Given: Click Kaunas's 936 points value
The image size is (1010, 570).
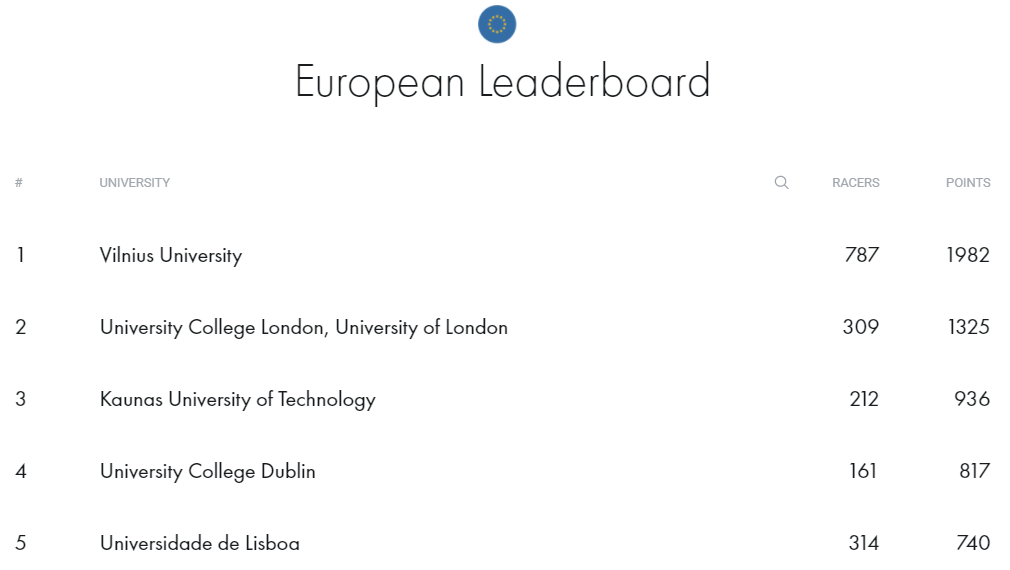Looking at the screenshot, I should [972, 399].
